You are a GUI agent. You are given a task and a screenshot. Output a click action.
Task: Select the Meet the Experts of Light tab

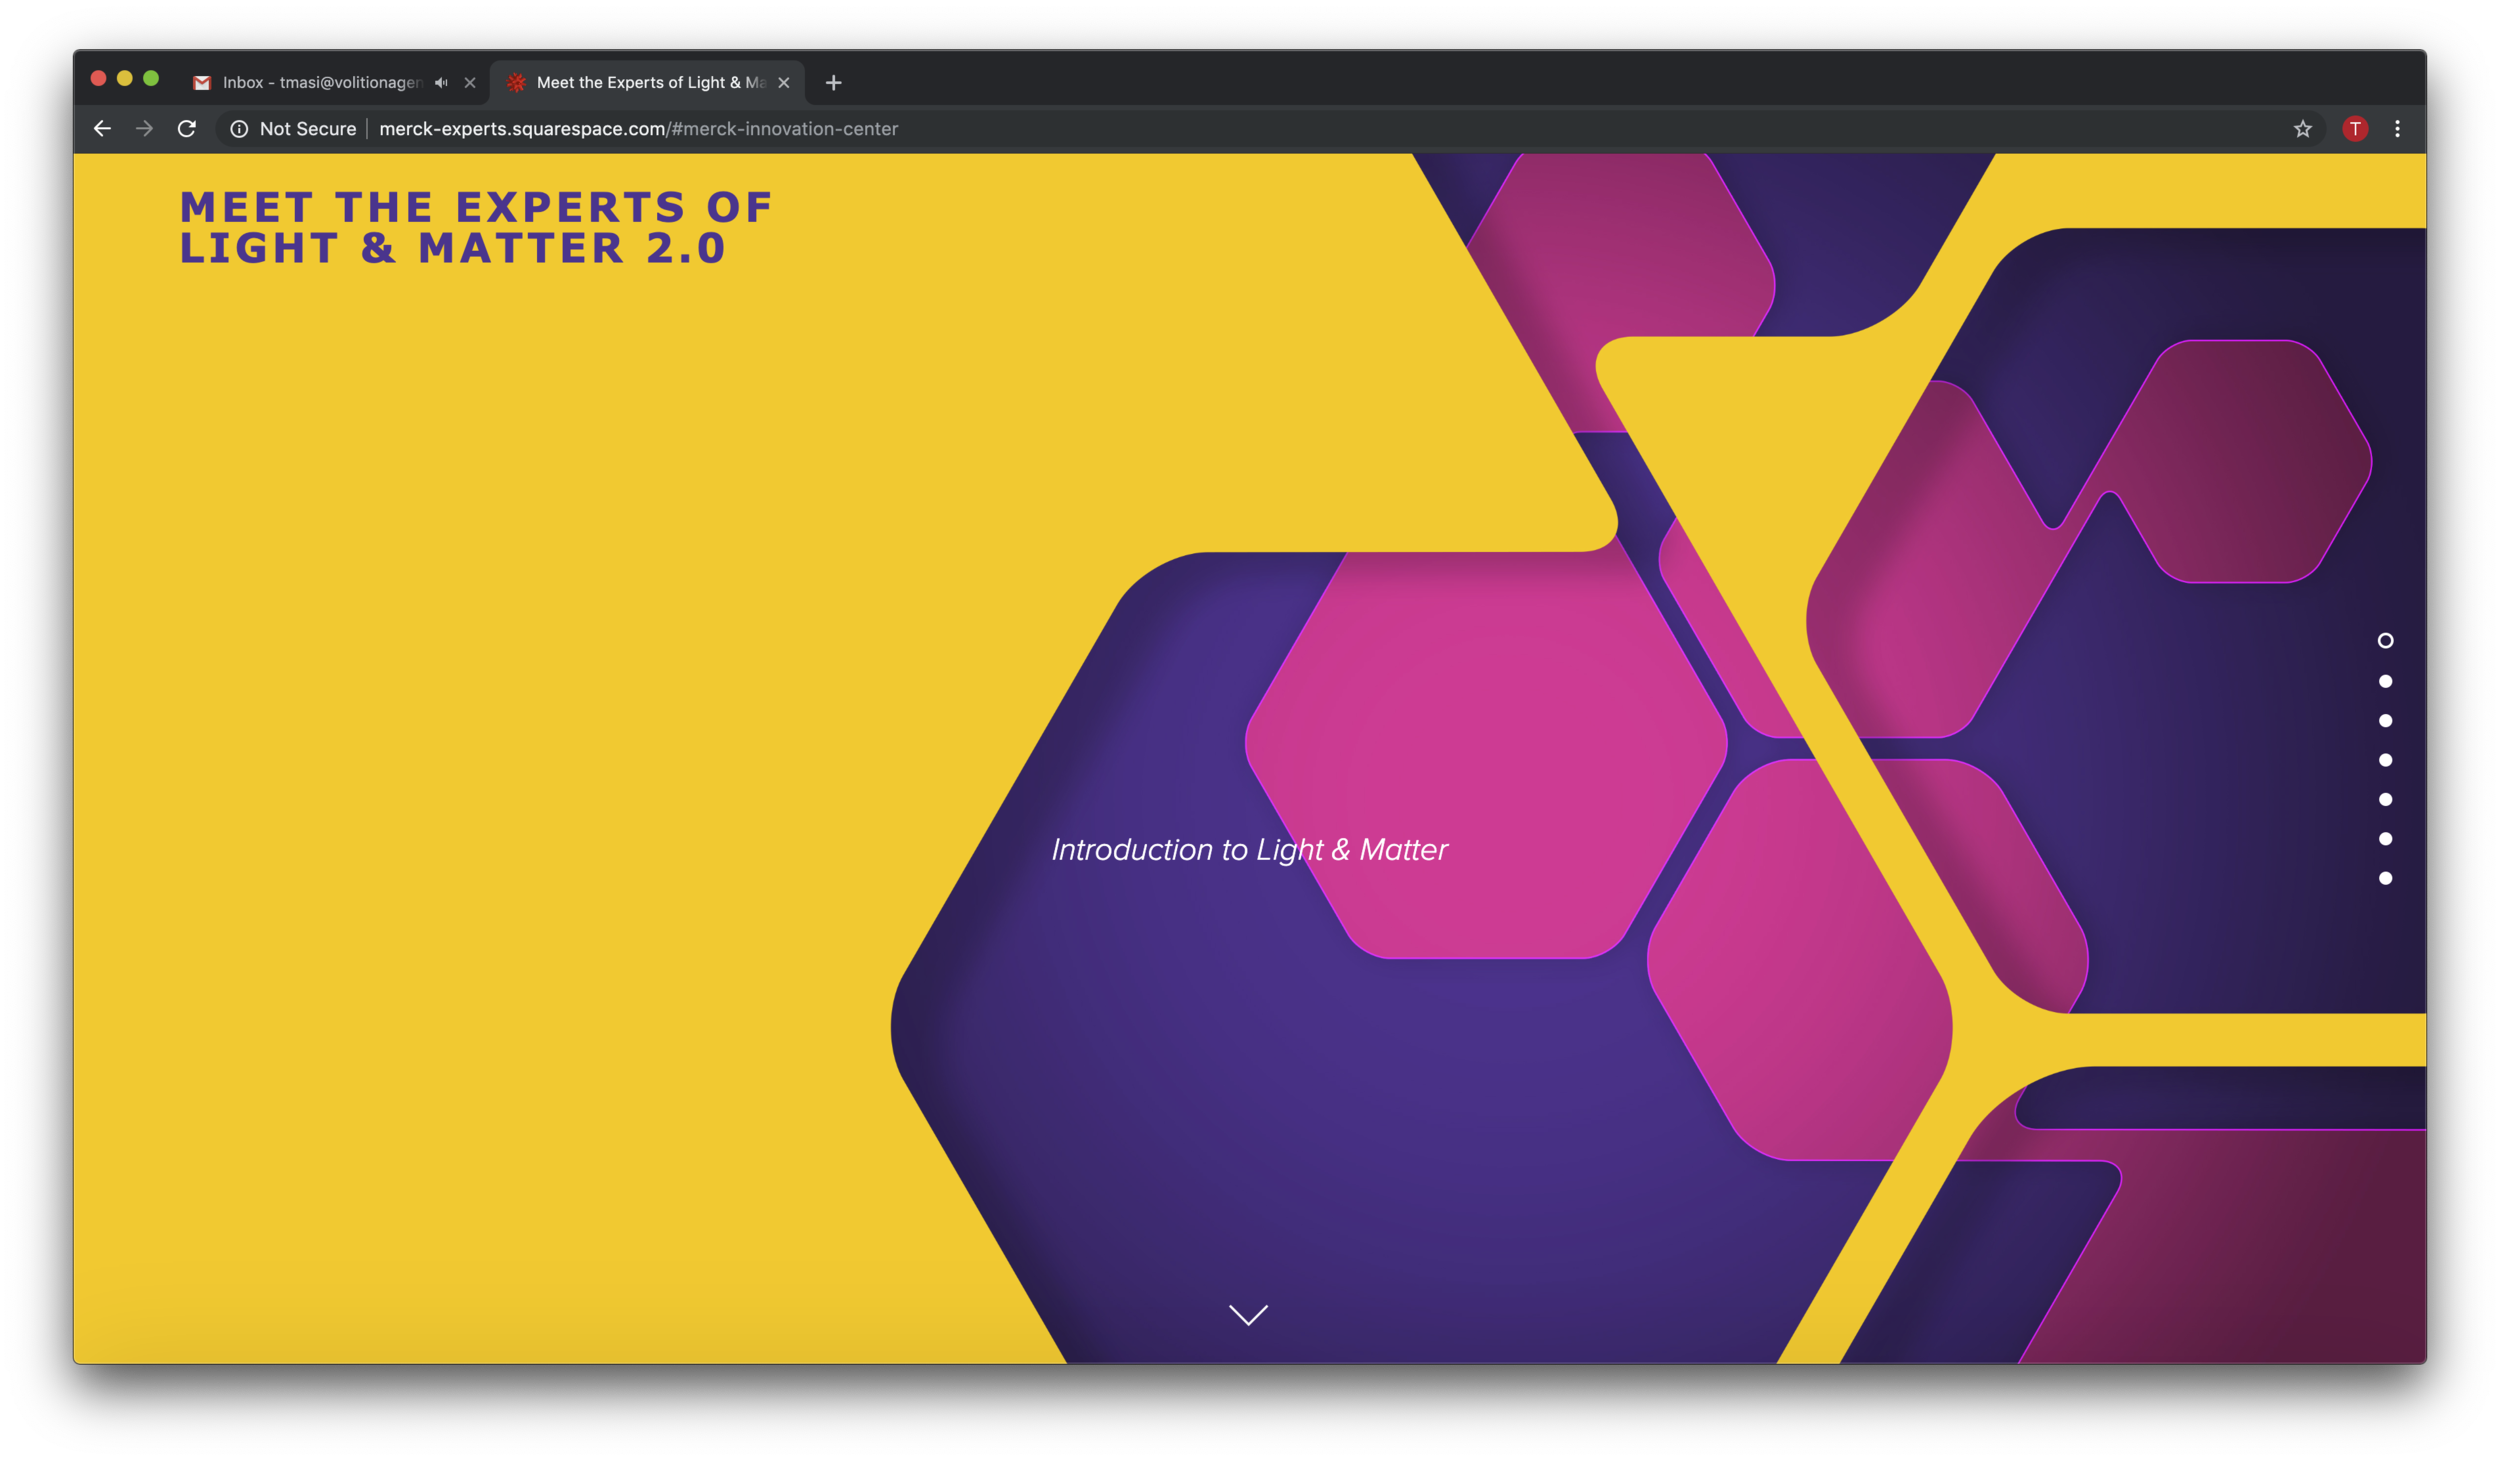coord(650,83)
